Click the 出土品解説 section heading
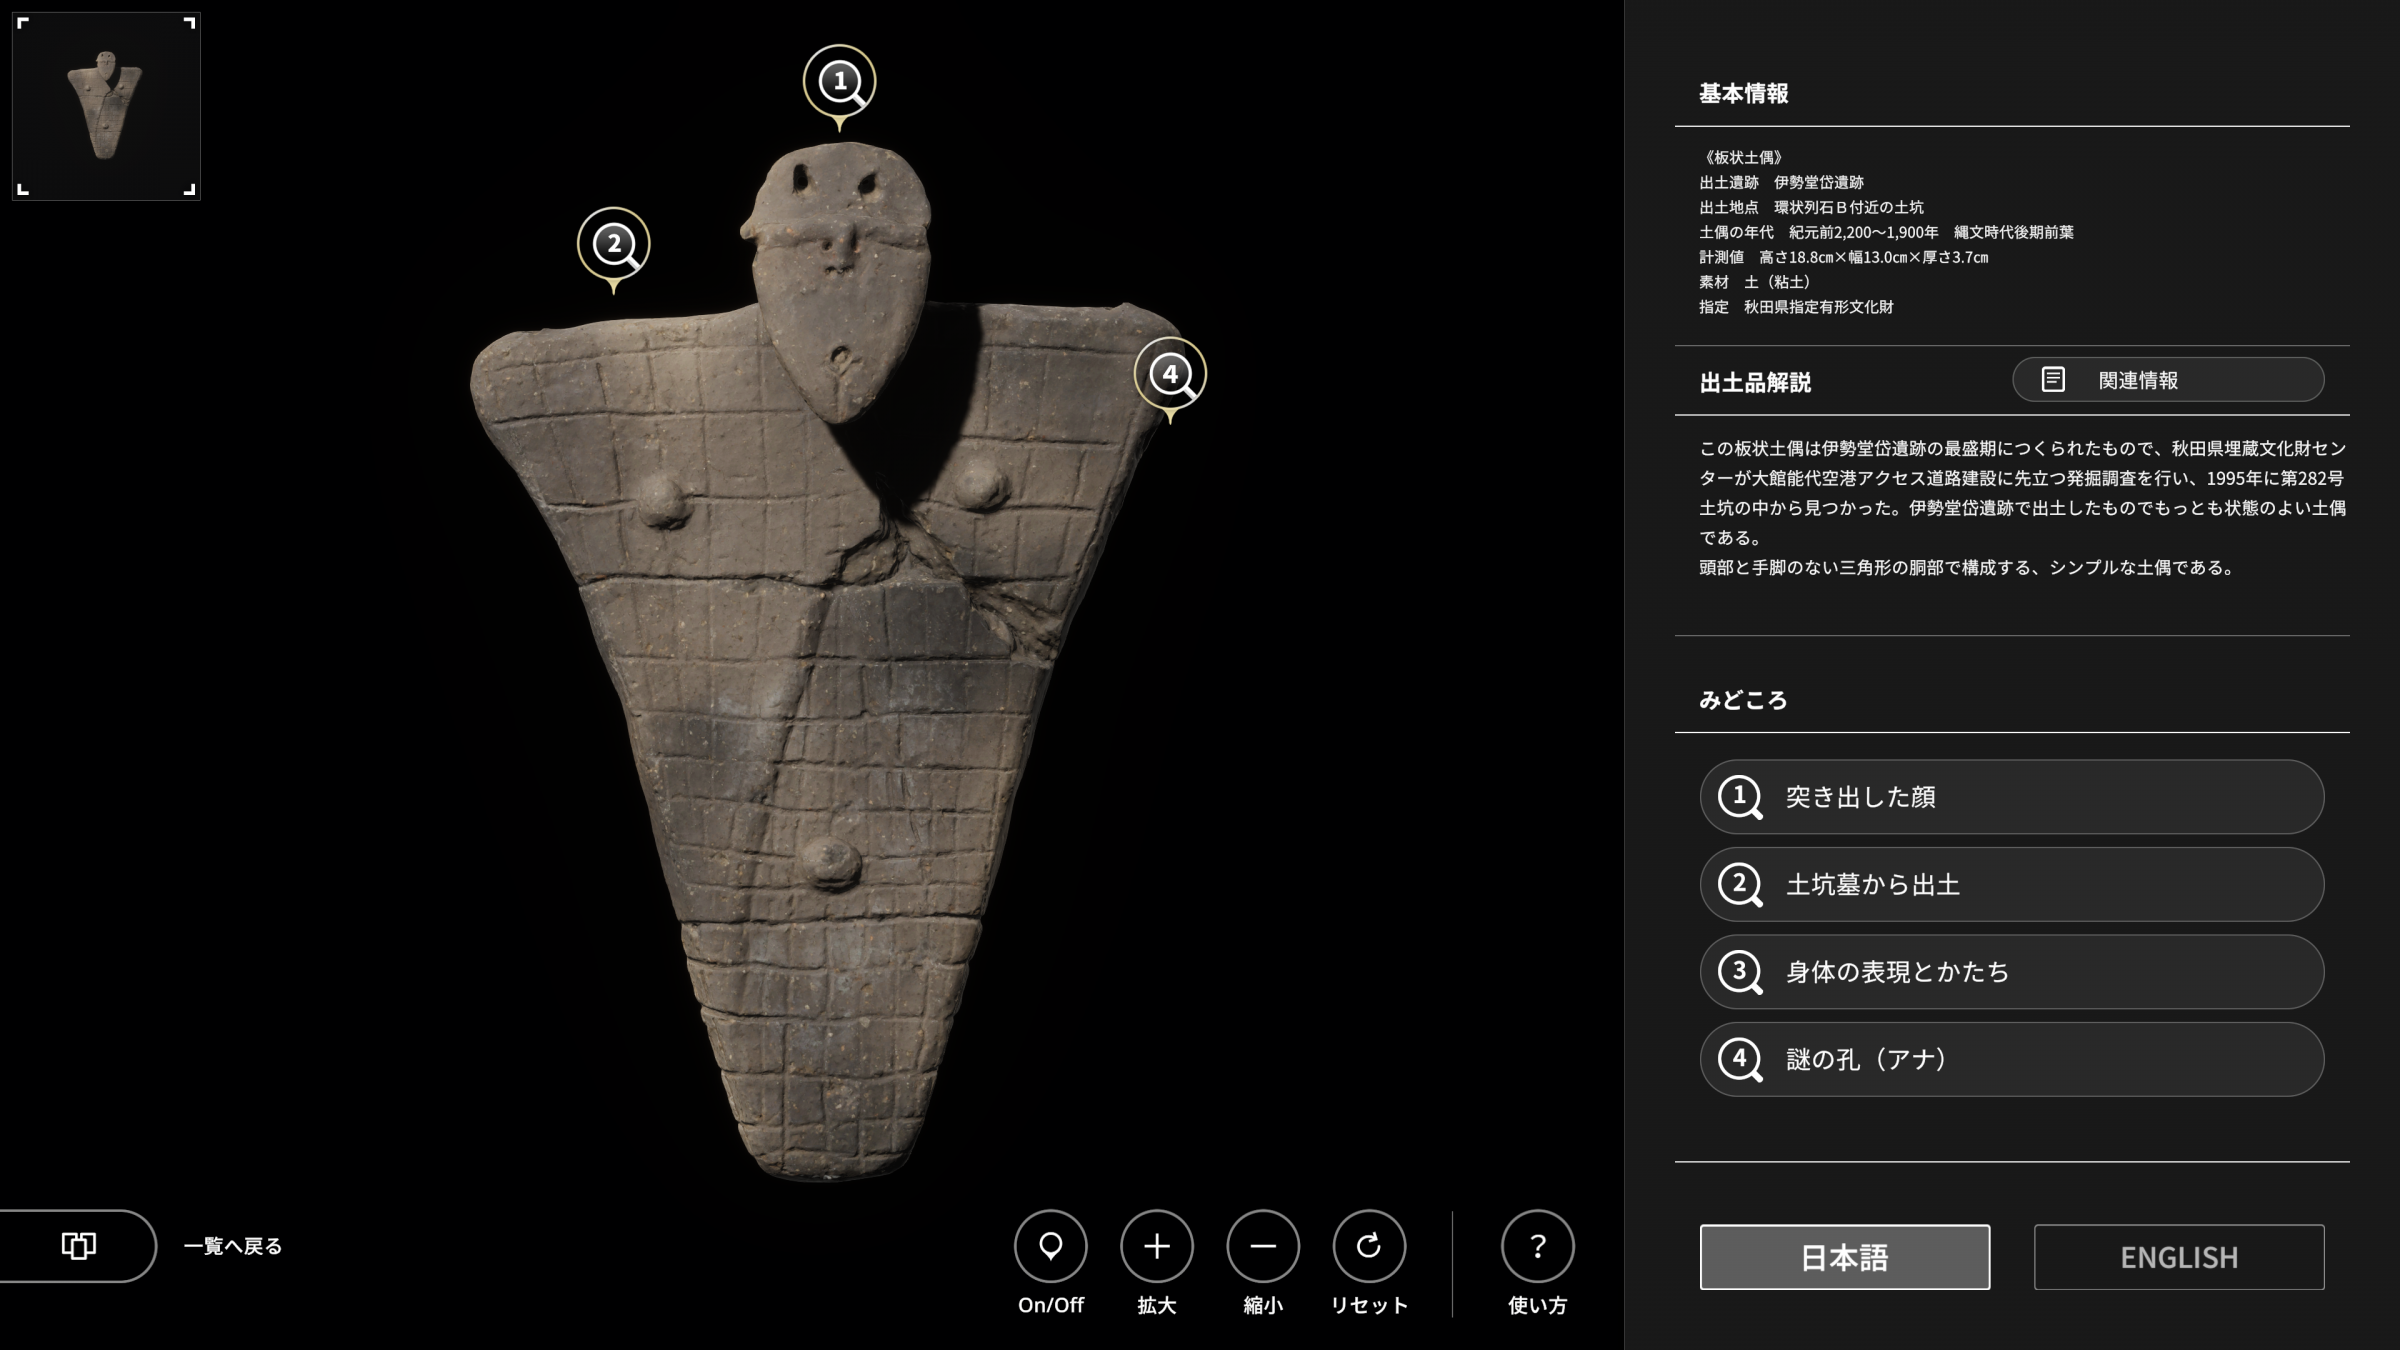 tap(1755, 383)
